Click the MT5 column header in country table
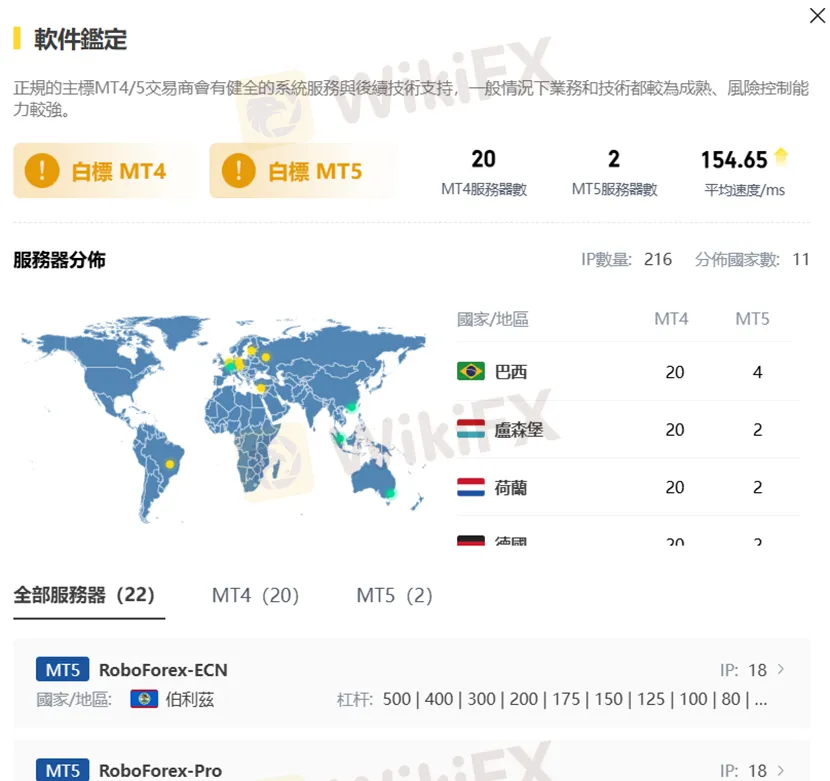The image size is (830, 781). tap(752, 319)
